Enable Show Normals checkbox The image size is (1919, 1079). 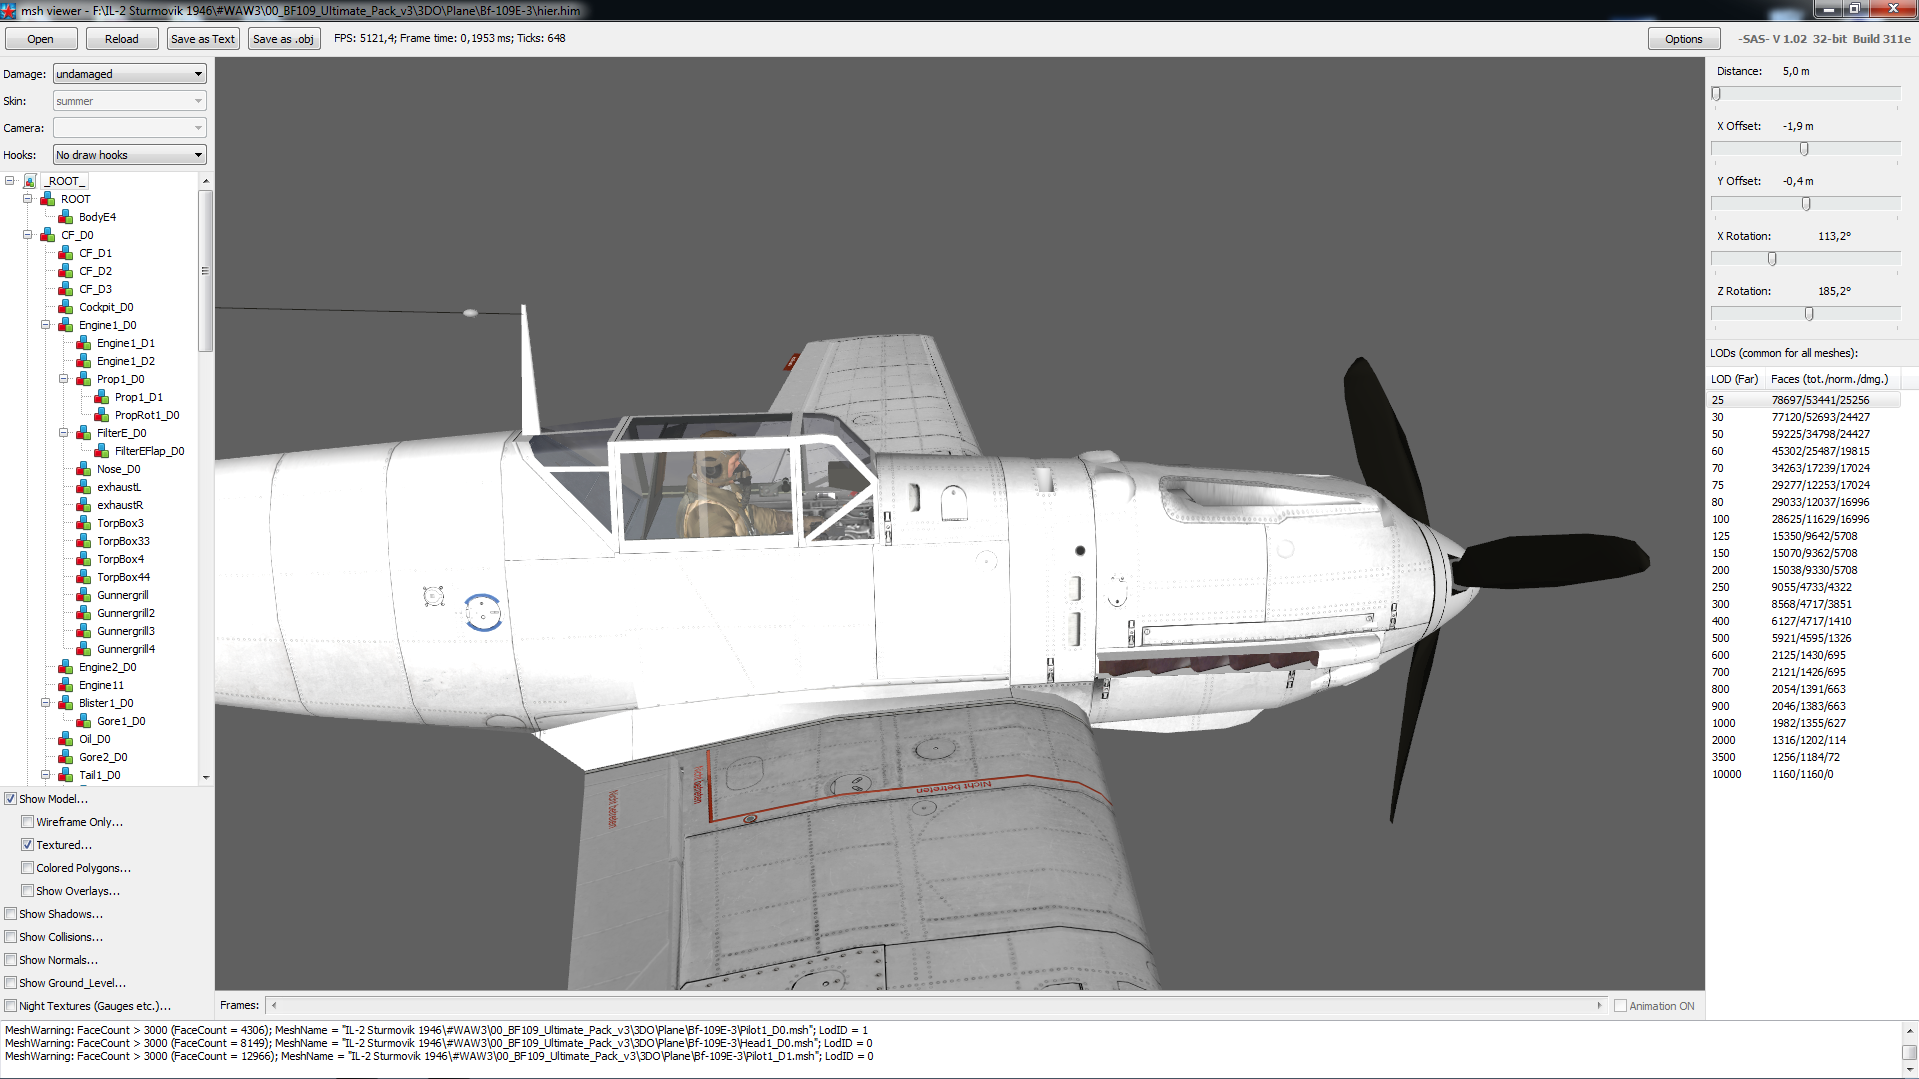[x=11, y=960]
